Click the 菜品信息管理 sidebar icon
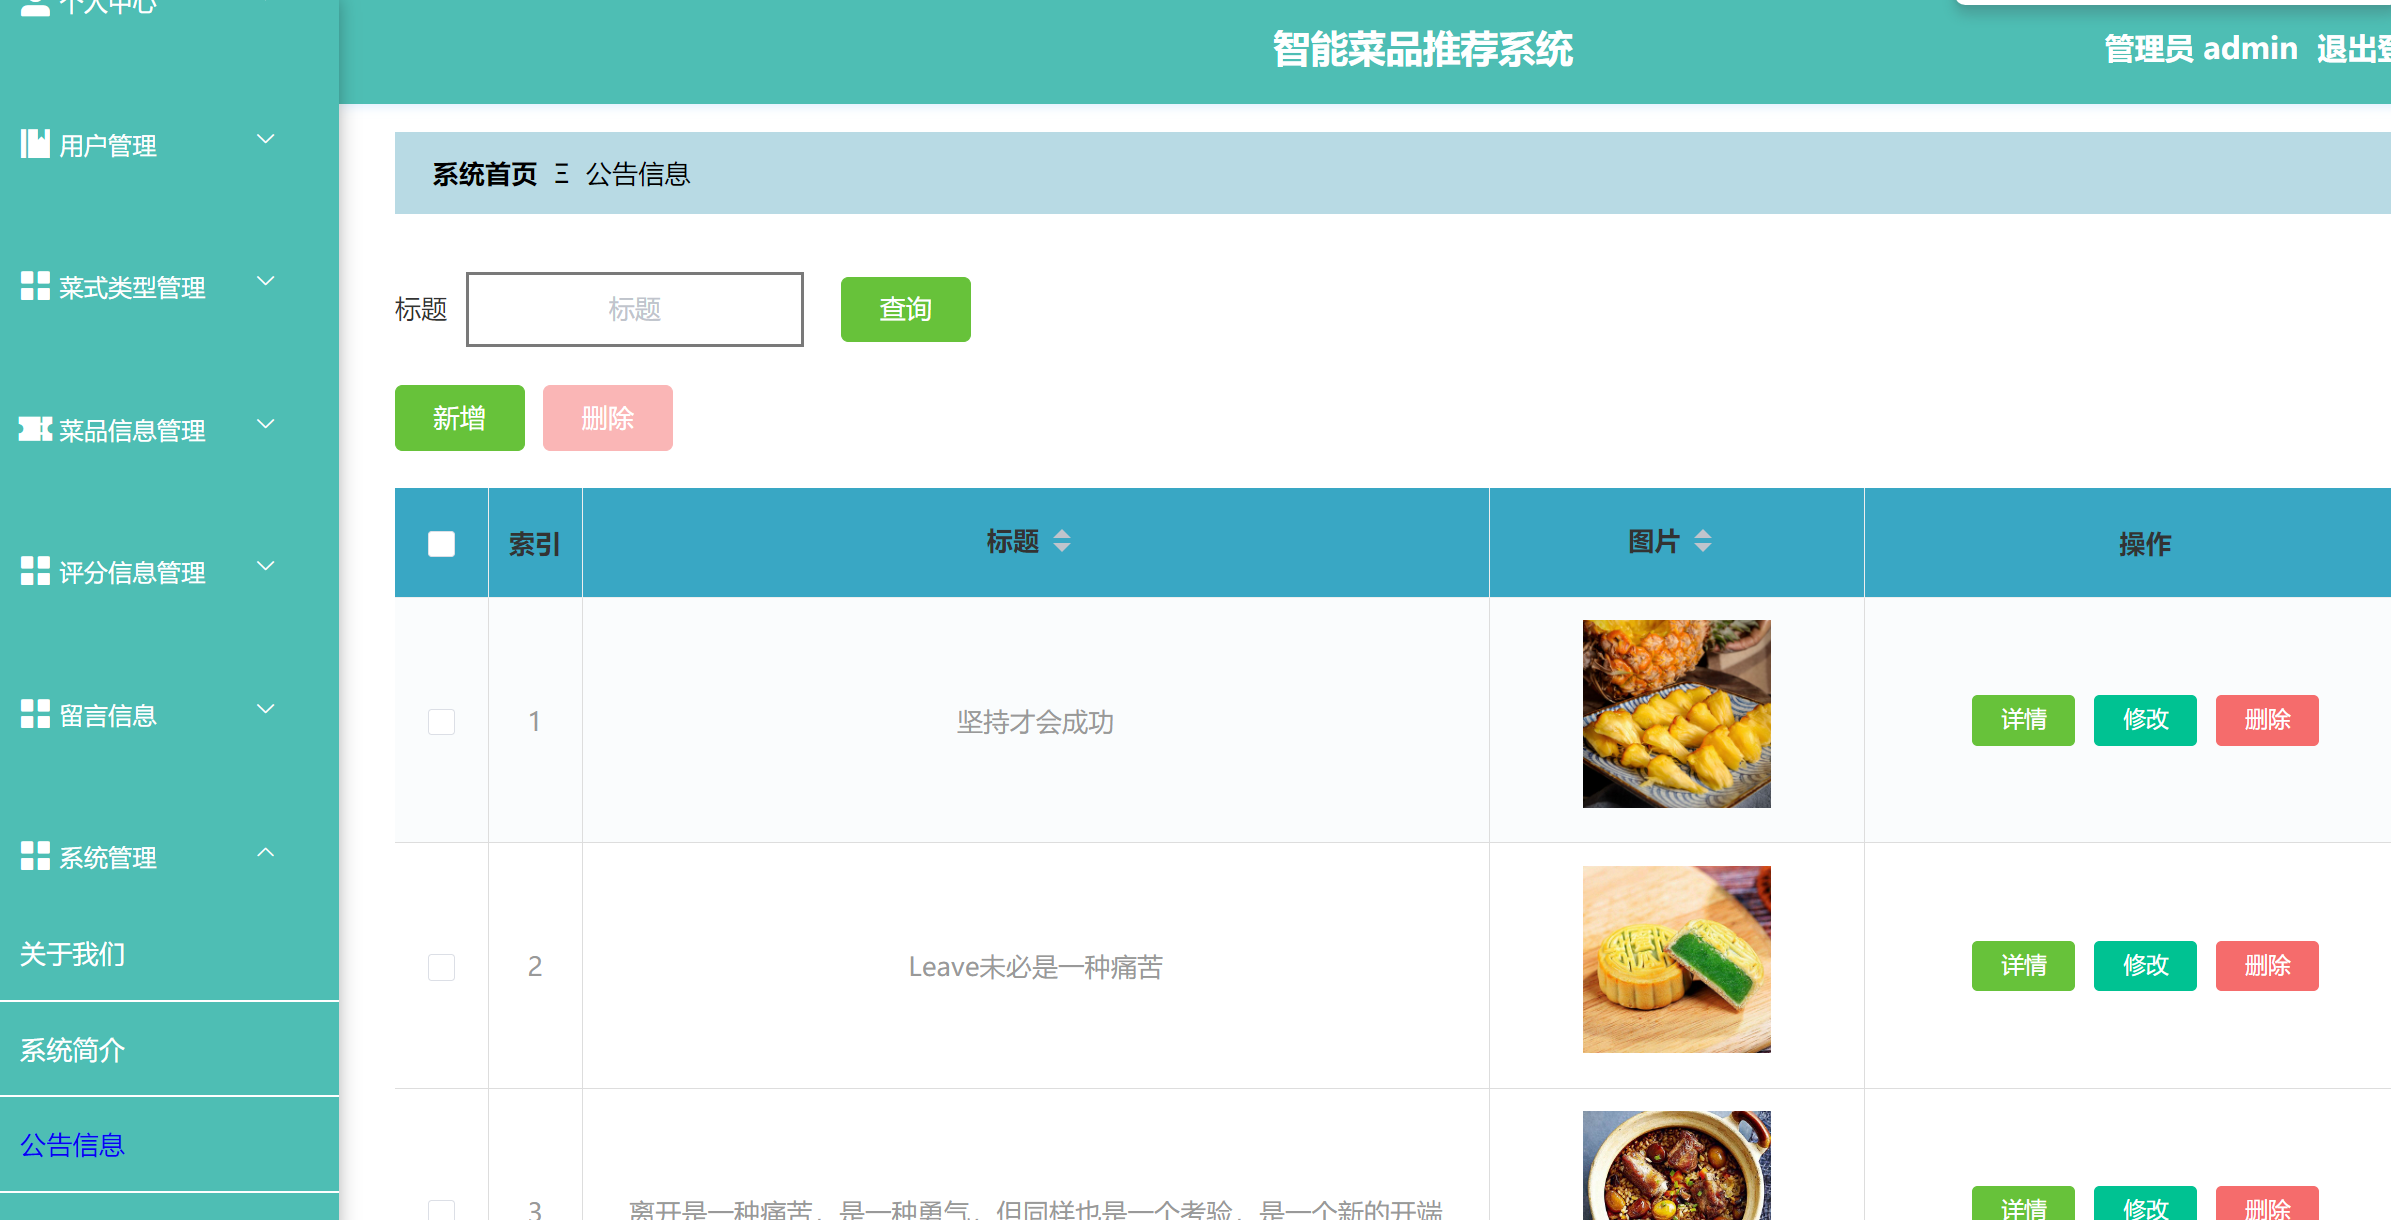The height and width of the screenshot is (1220, 2391). click(x=35, y=428)
